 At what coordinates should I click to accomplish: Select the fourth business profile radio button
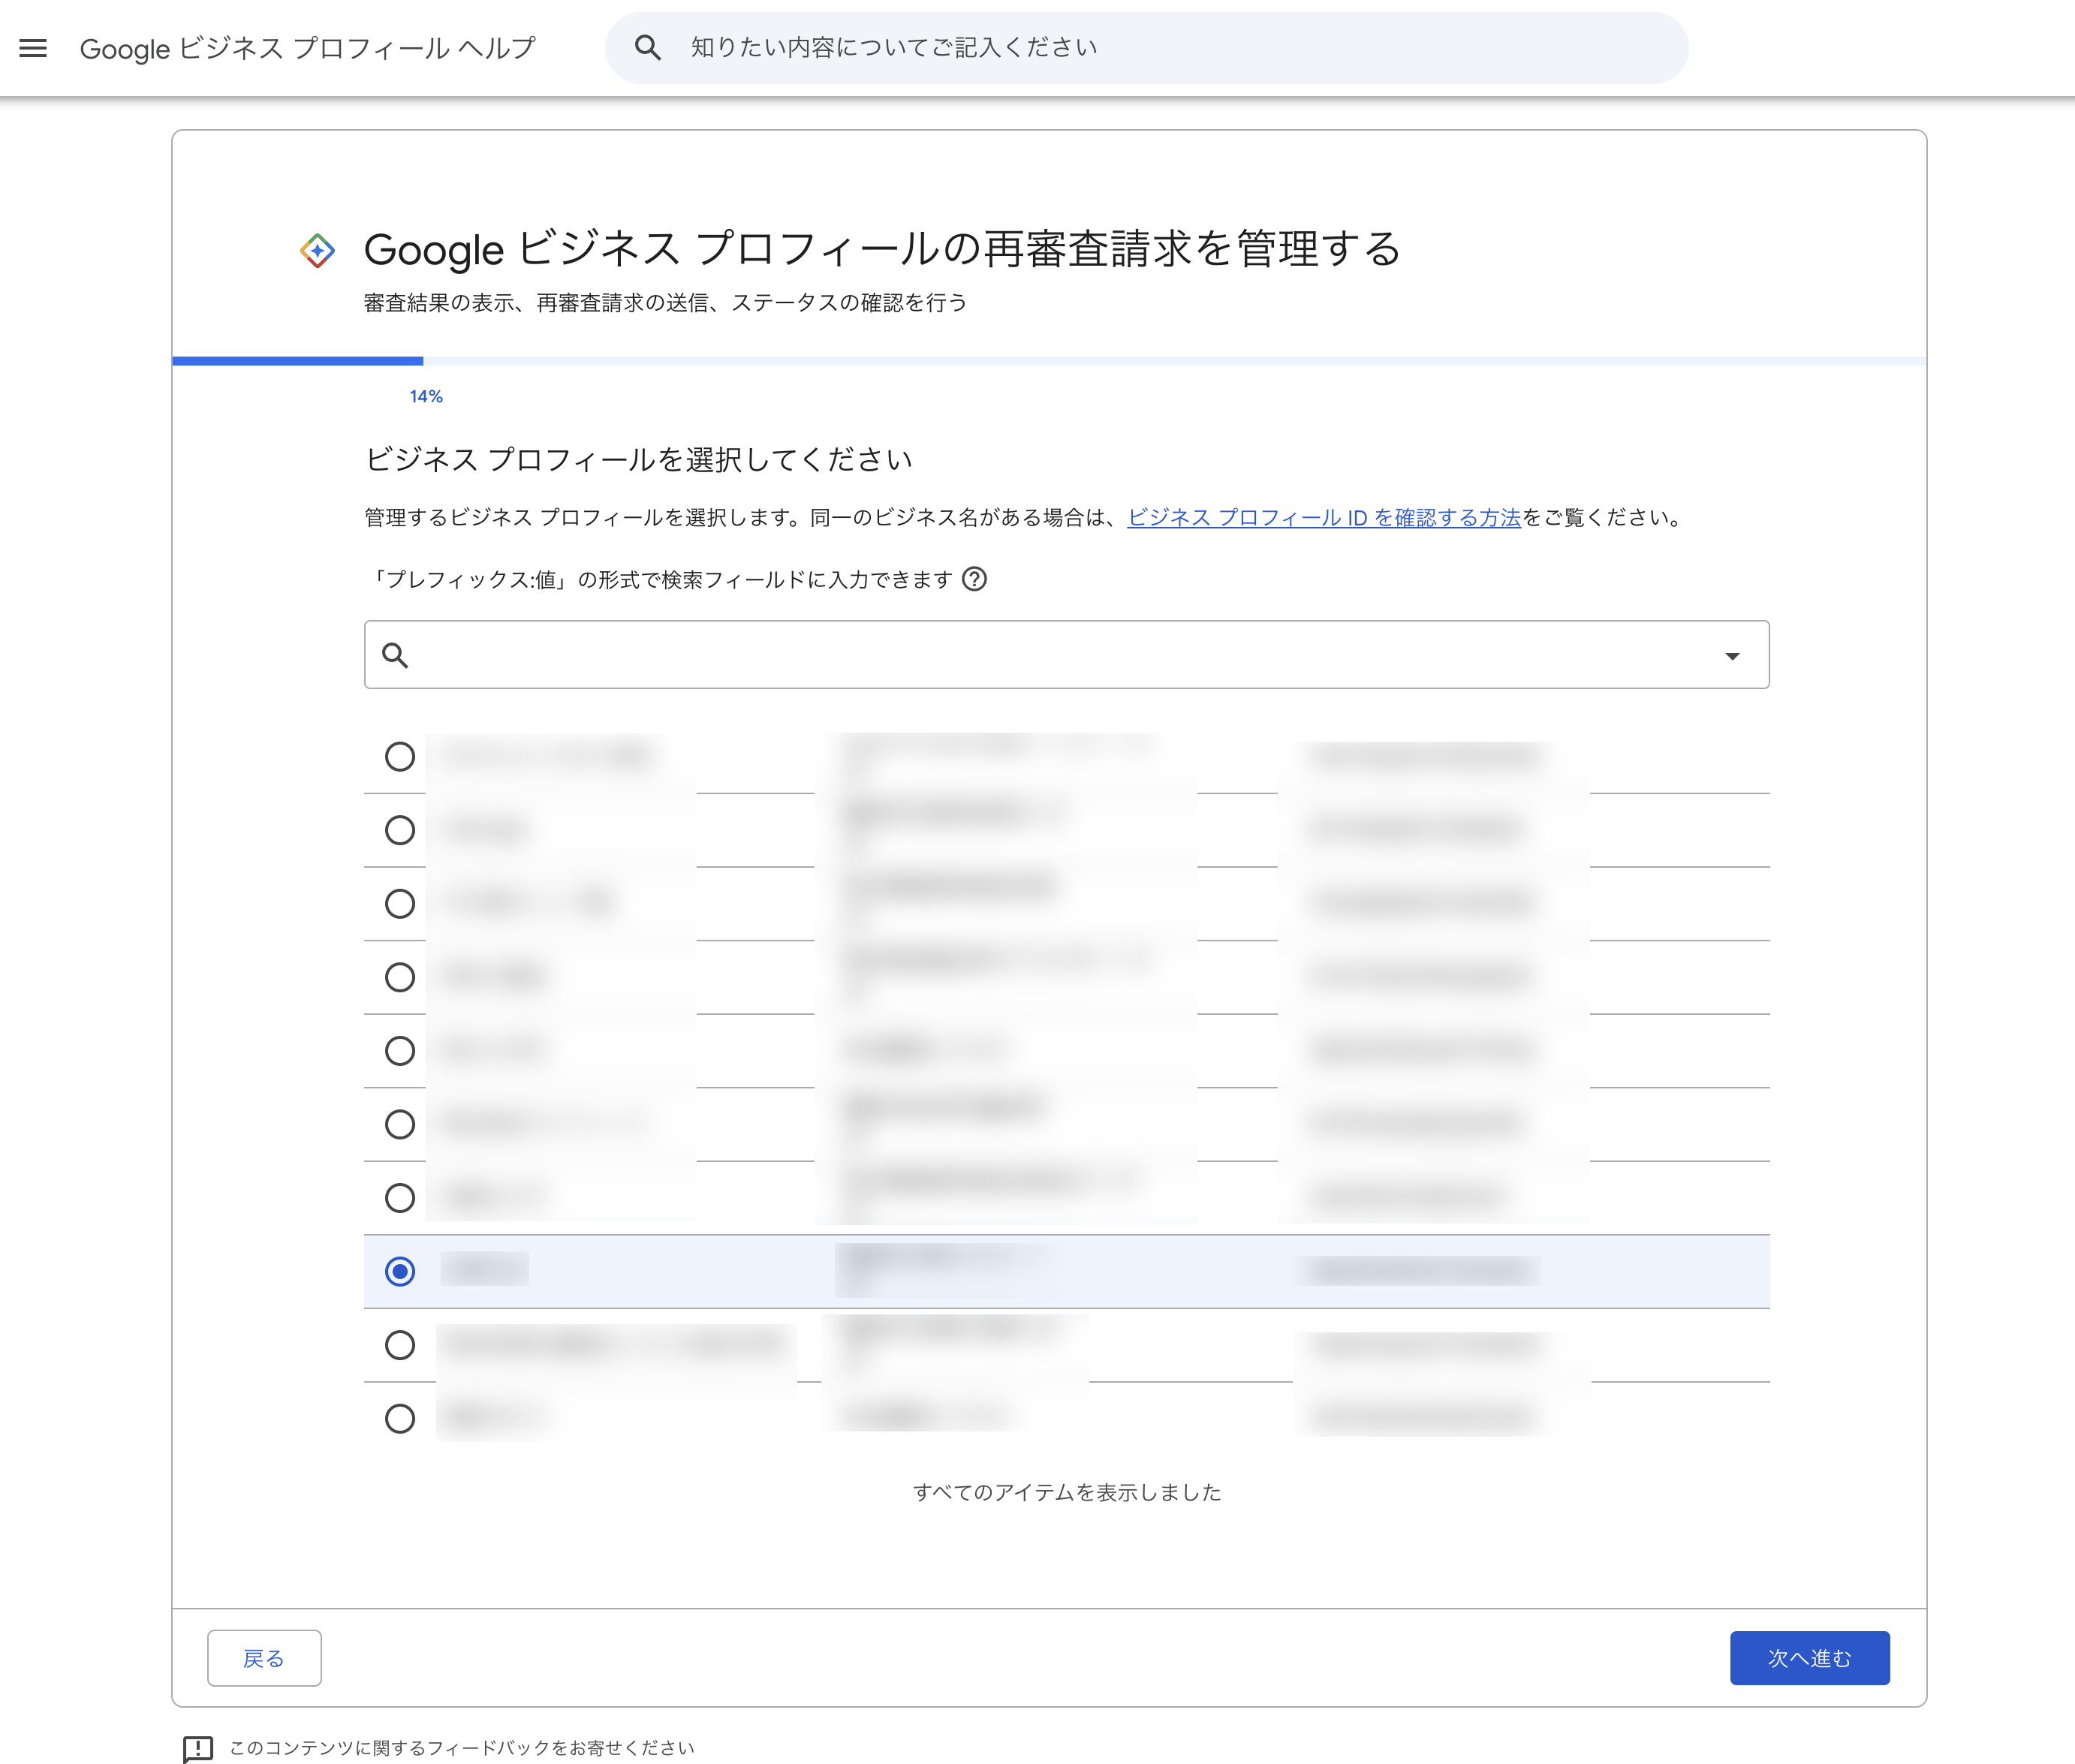pyautogui.click(x=400, y=977)
